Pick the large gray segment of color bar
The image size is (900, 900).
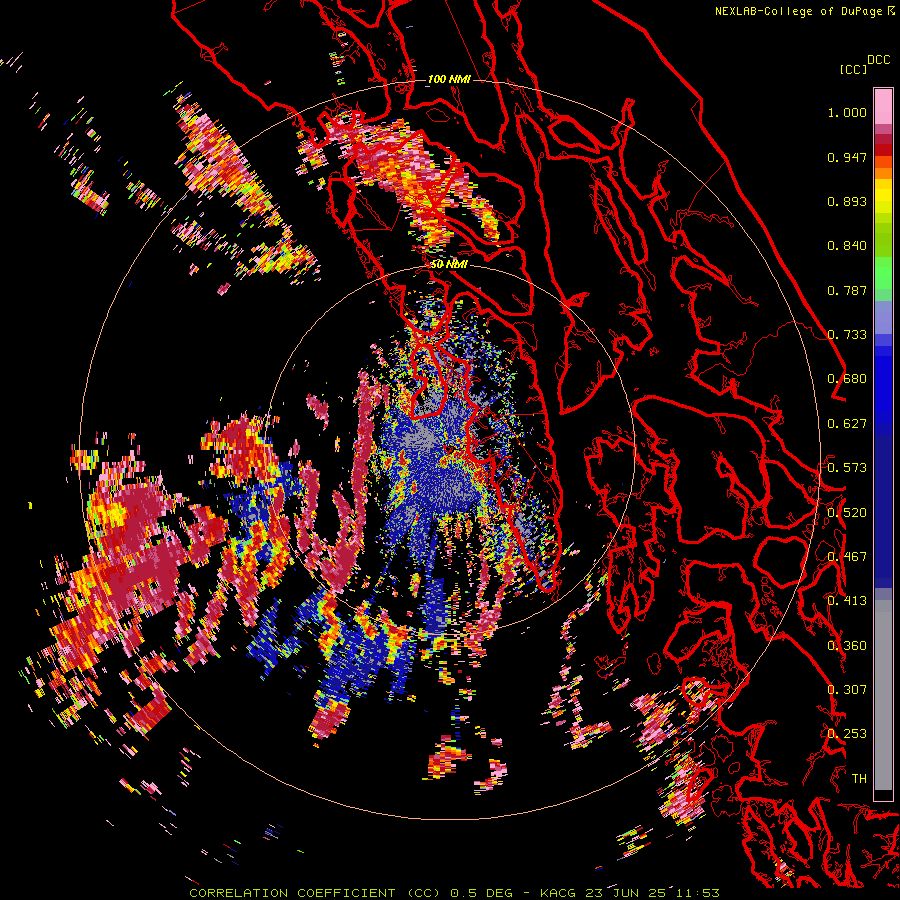click(x=883, y=695)
